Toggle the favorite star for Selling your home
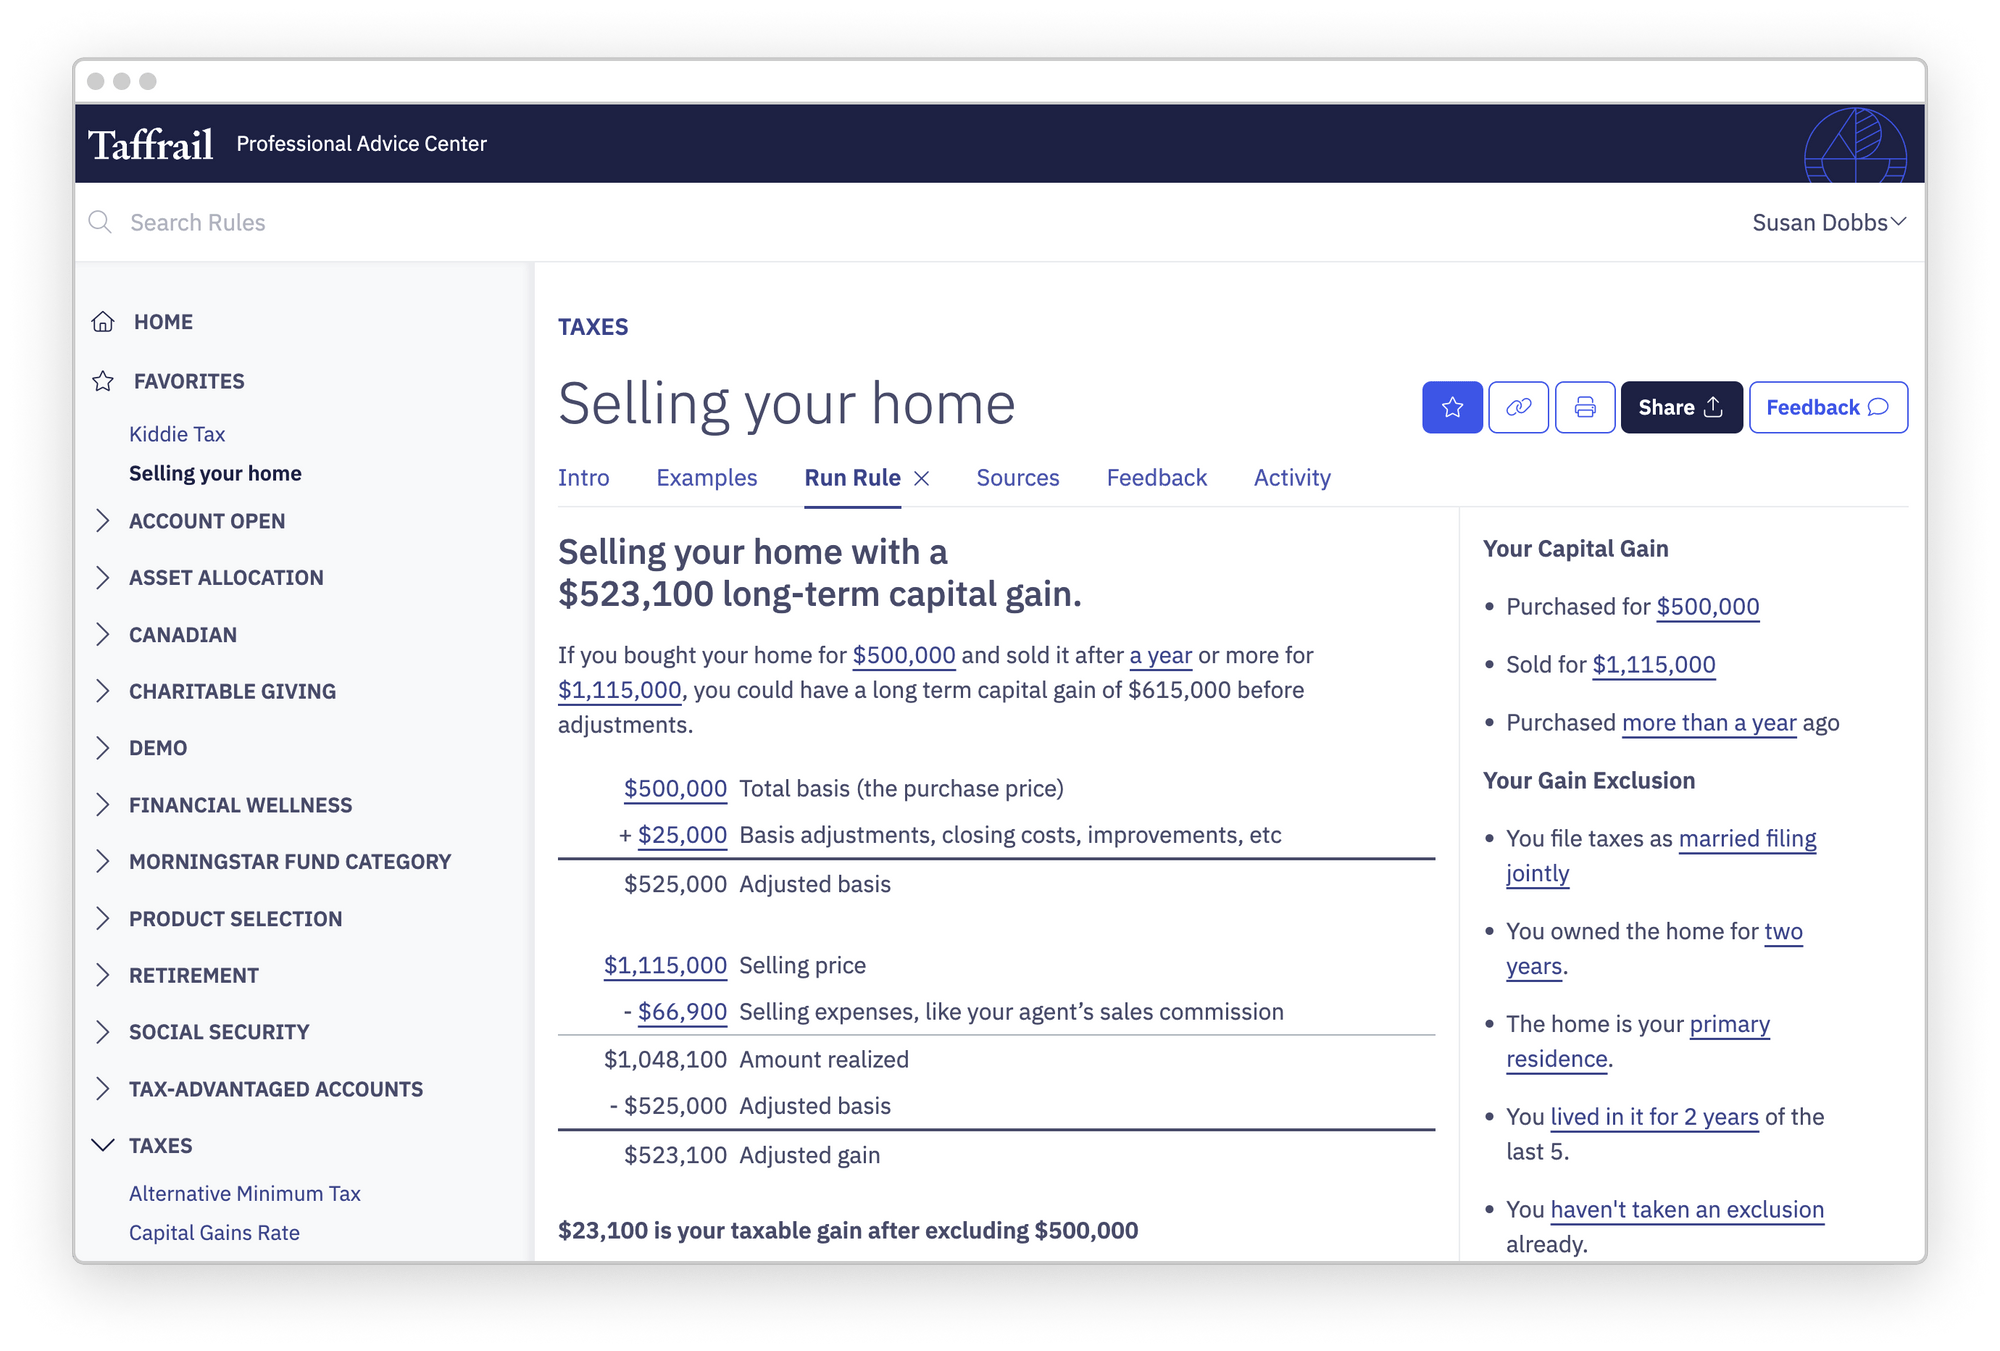 click(x=1452, y=407)
